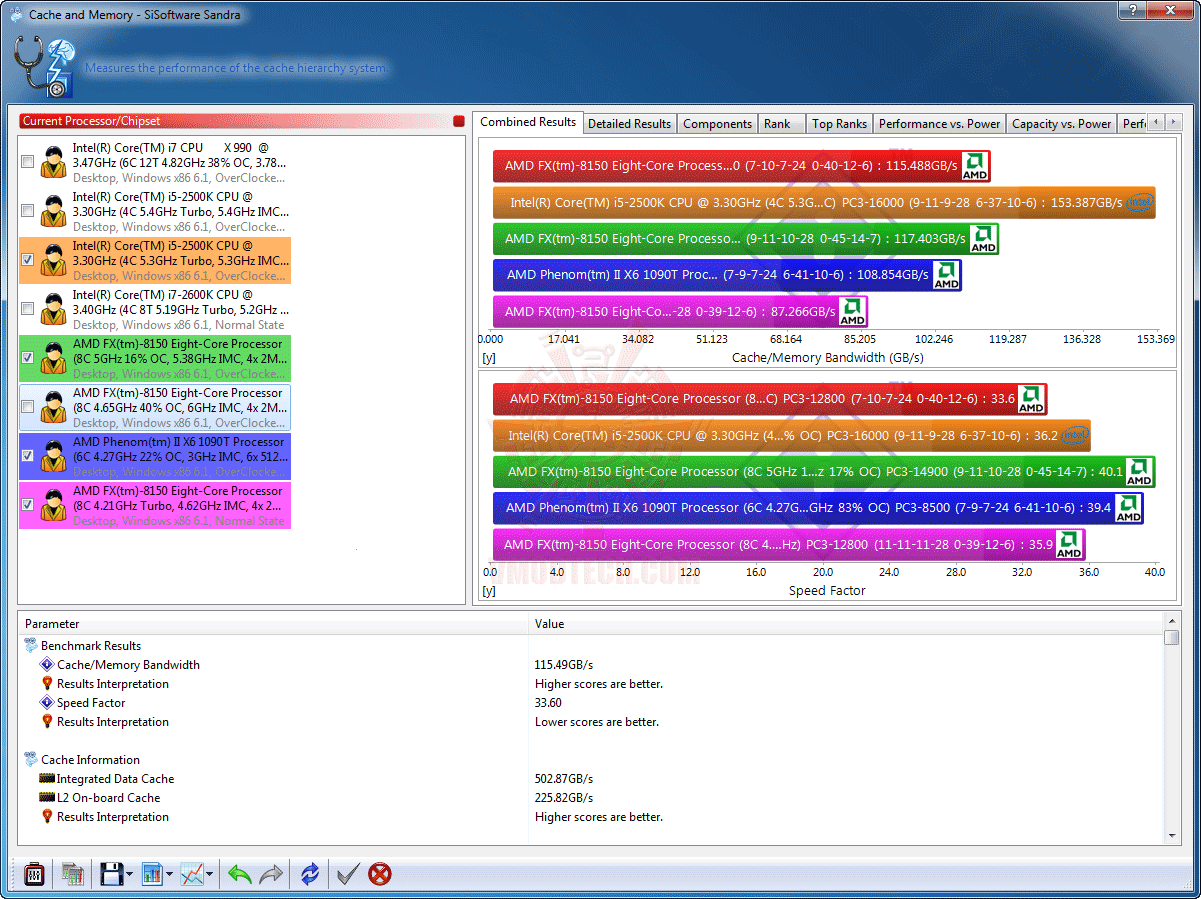Click the options sliders icon in bottom toolbar
The height and width of the screenshot is (899, 1201).
[34, 874]
